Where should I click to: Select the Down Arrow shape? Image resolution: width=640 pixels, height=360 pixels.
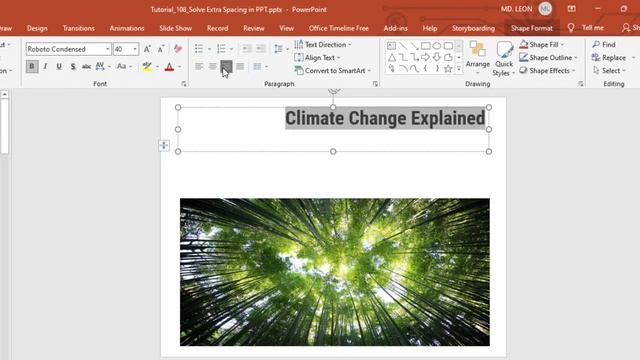pos(437,57)
